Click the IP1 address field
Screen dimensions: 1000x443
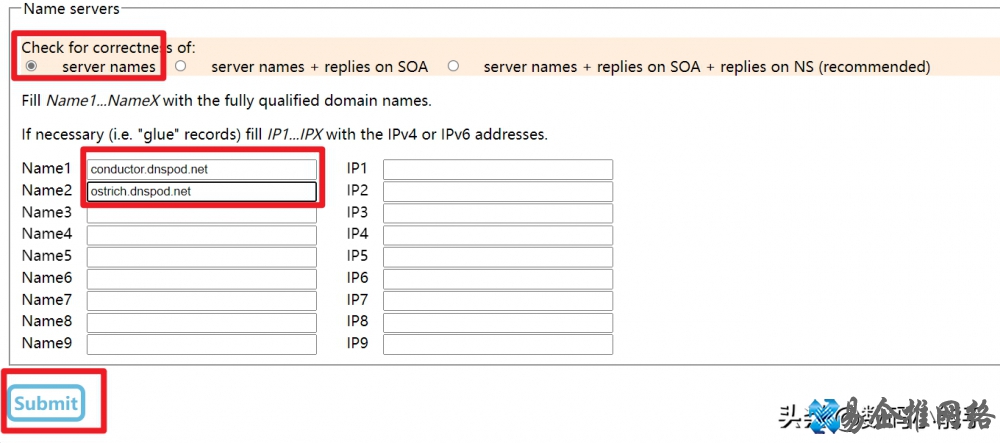point(498,170)
